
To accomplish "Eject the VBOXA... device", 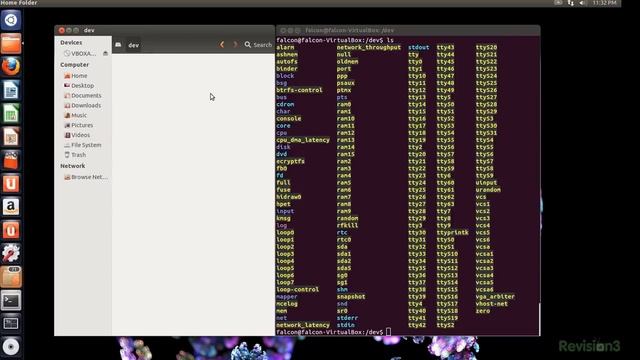I will tap(105, 53).
